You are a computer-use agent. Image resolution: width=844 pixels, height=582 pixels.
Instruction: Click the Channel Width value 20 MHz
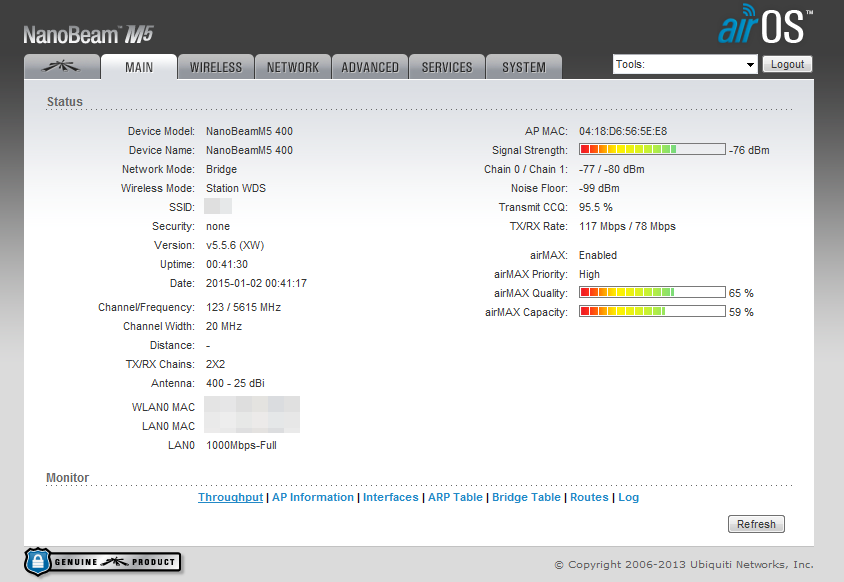pyautogui.click(x=224, y=326)
